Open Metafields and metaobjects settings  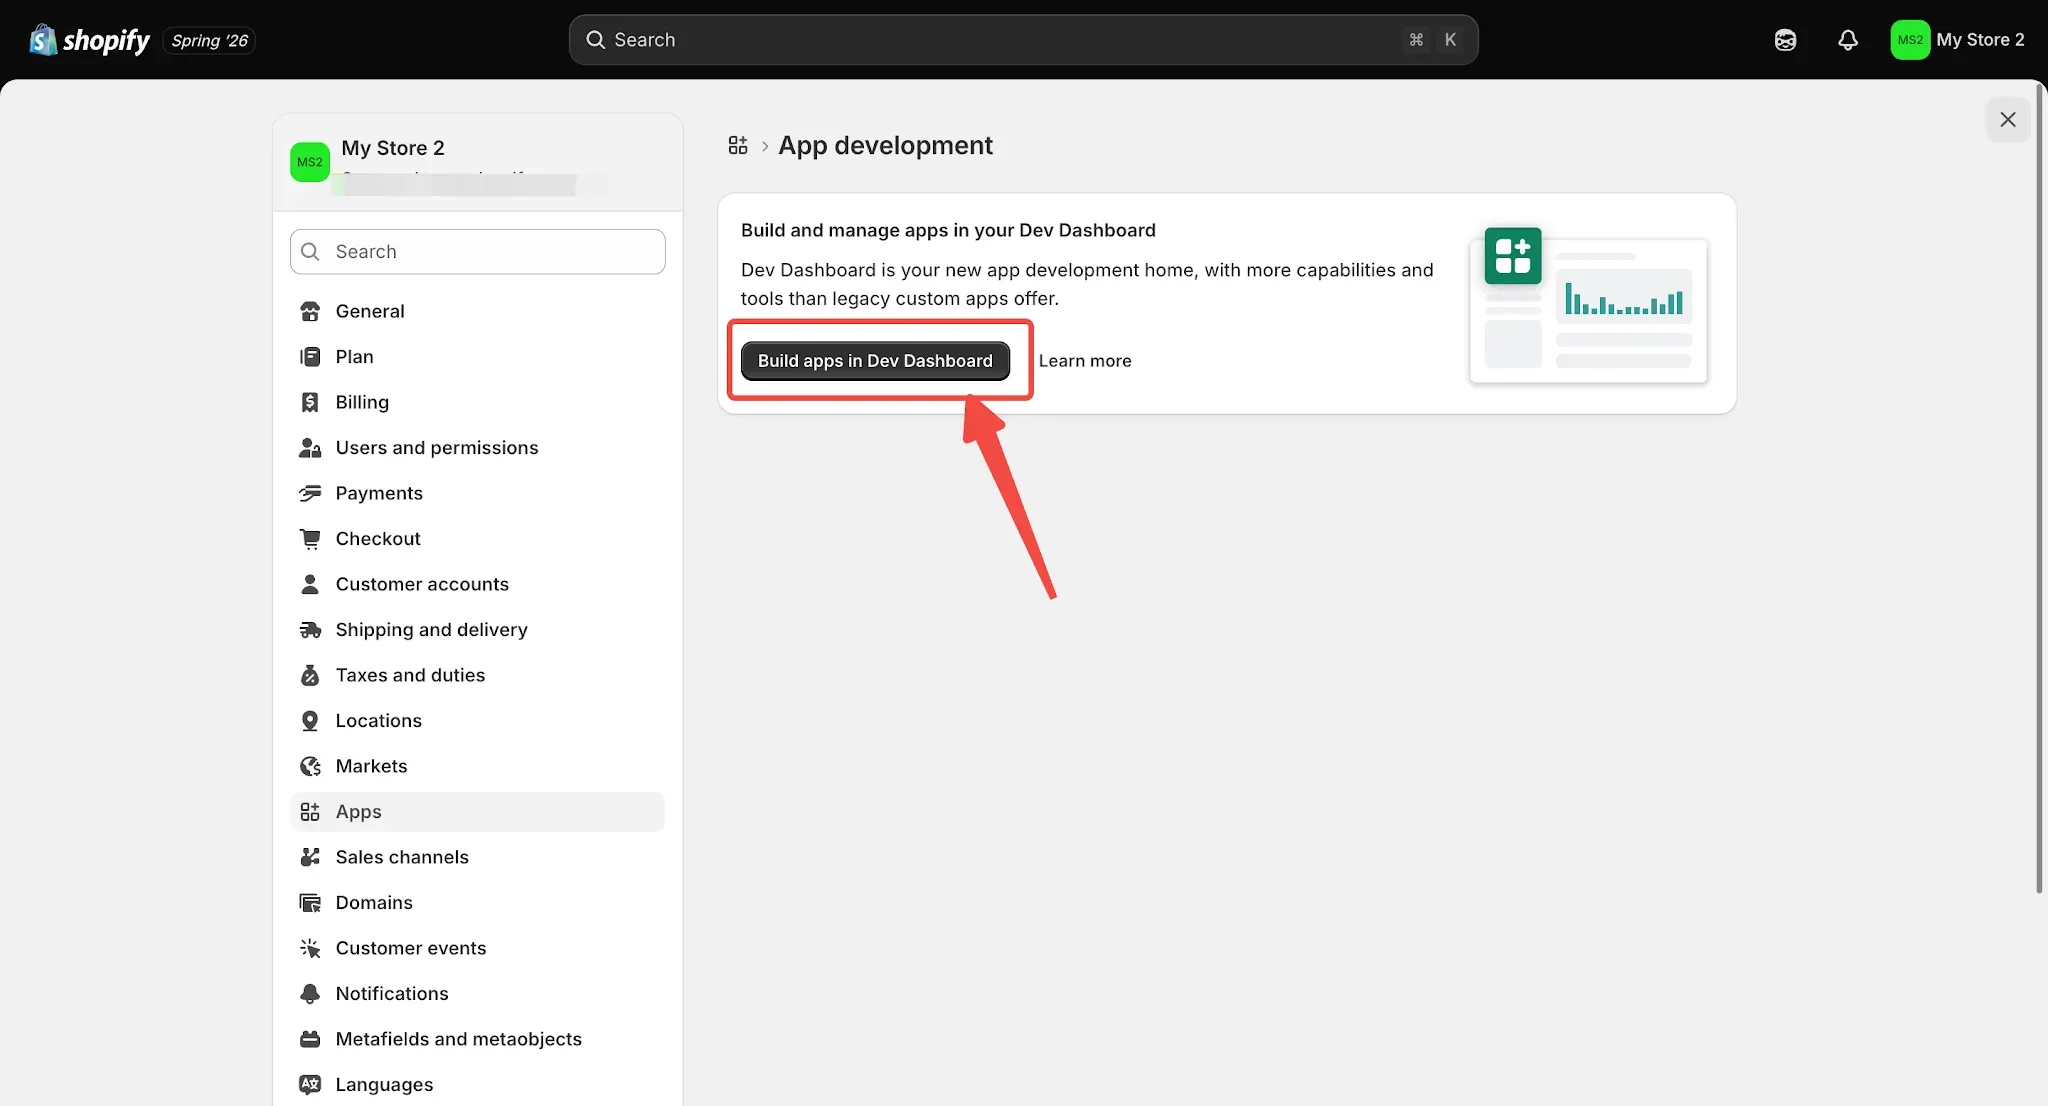click(477, 1039)
